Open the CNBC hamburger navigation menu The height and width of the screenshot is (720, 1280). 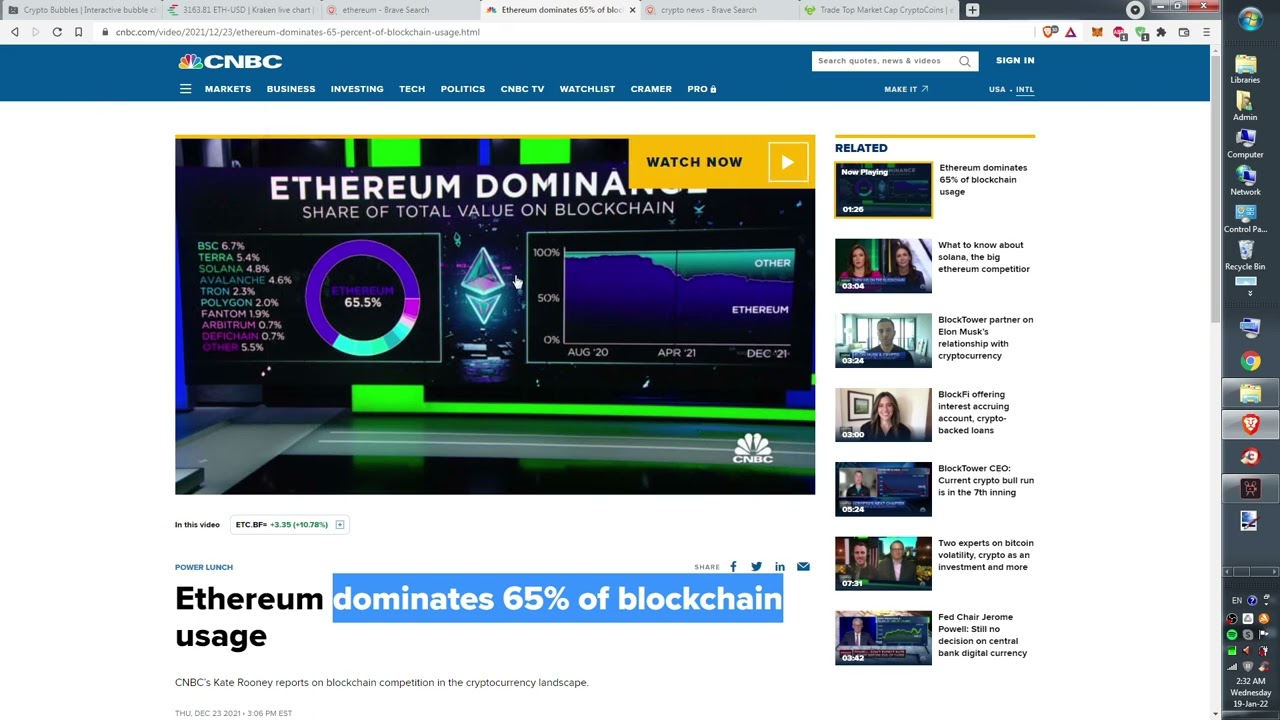185,89
